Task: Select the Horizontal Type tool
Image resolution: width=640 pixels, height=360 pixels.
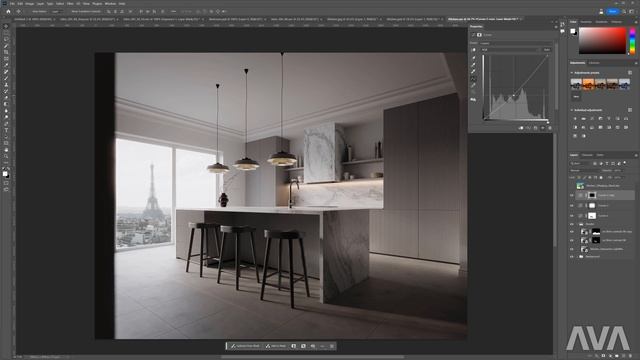Action: point(6,130)
